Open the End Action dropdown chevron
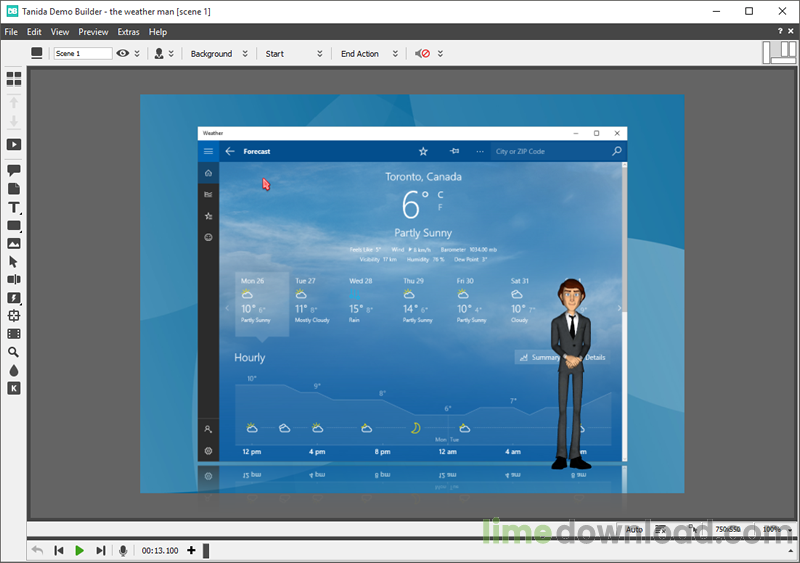The image size is (800, 563). [x=395, y=54]
